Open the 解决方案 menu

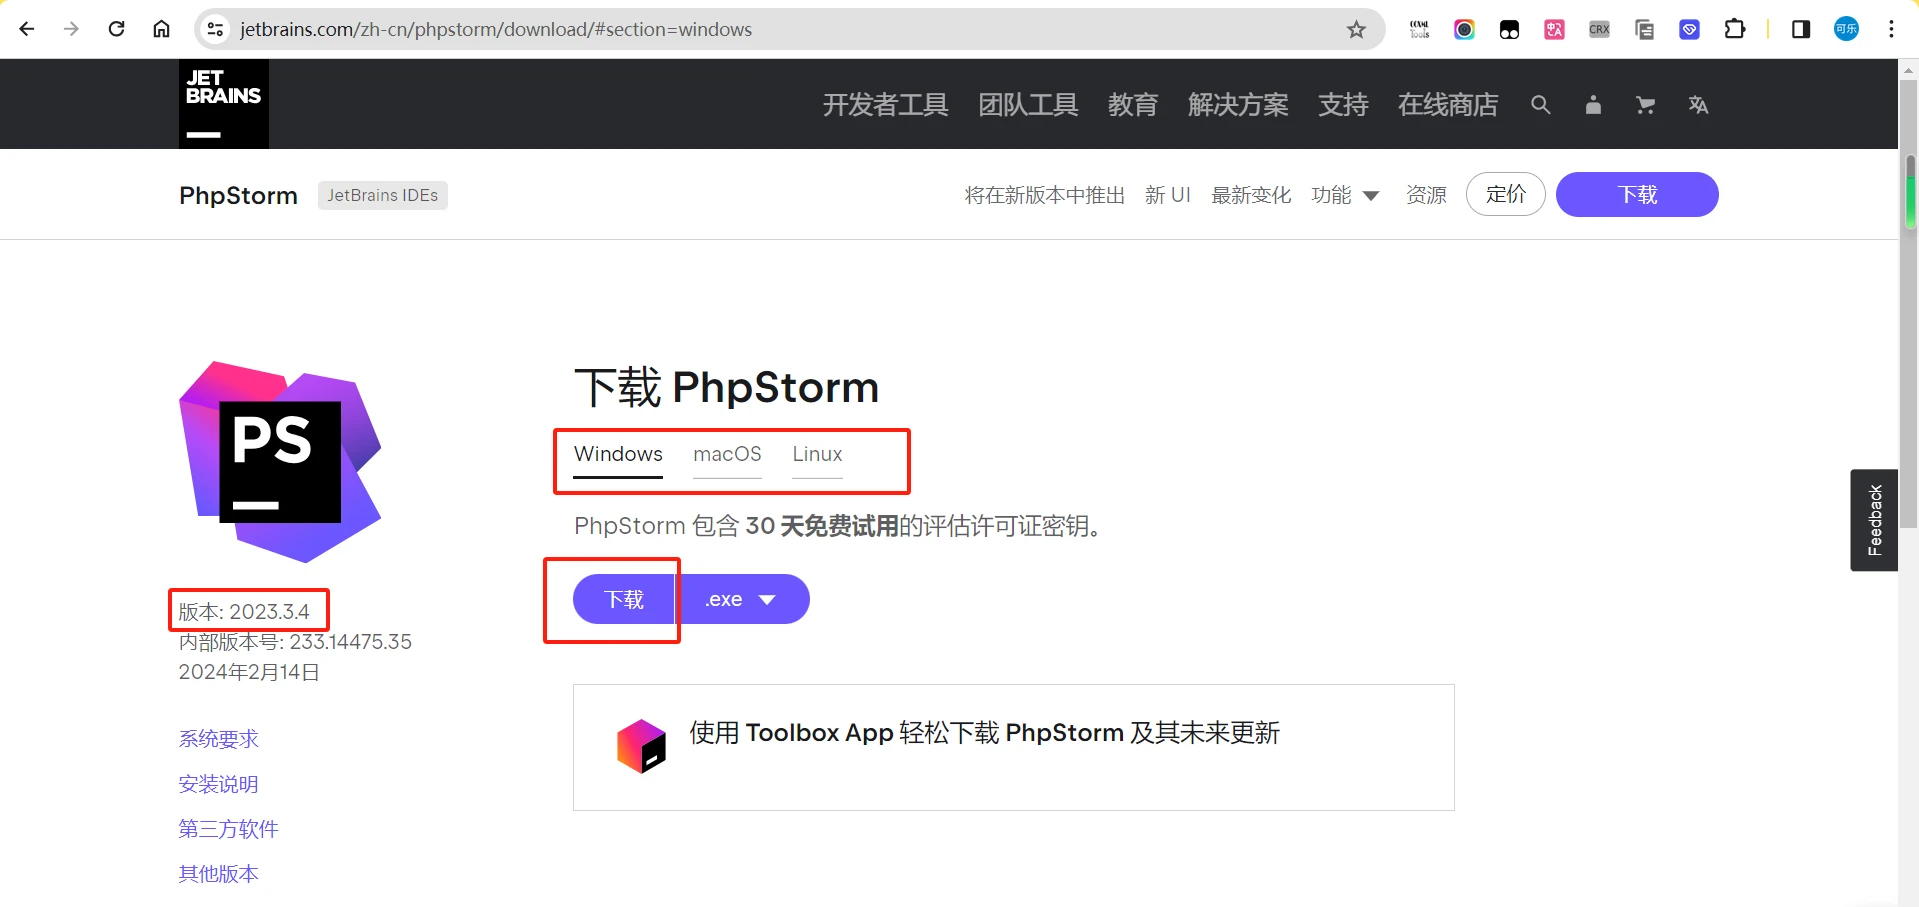pyautogui.click(x=1238, y=104)
